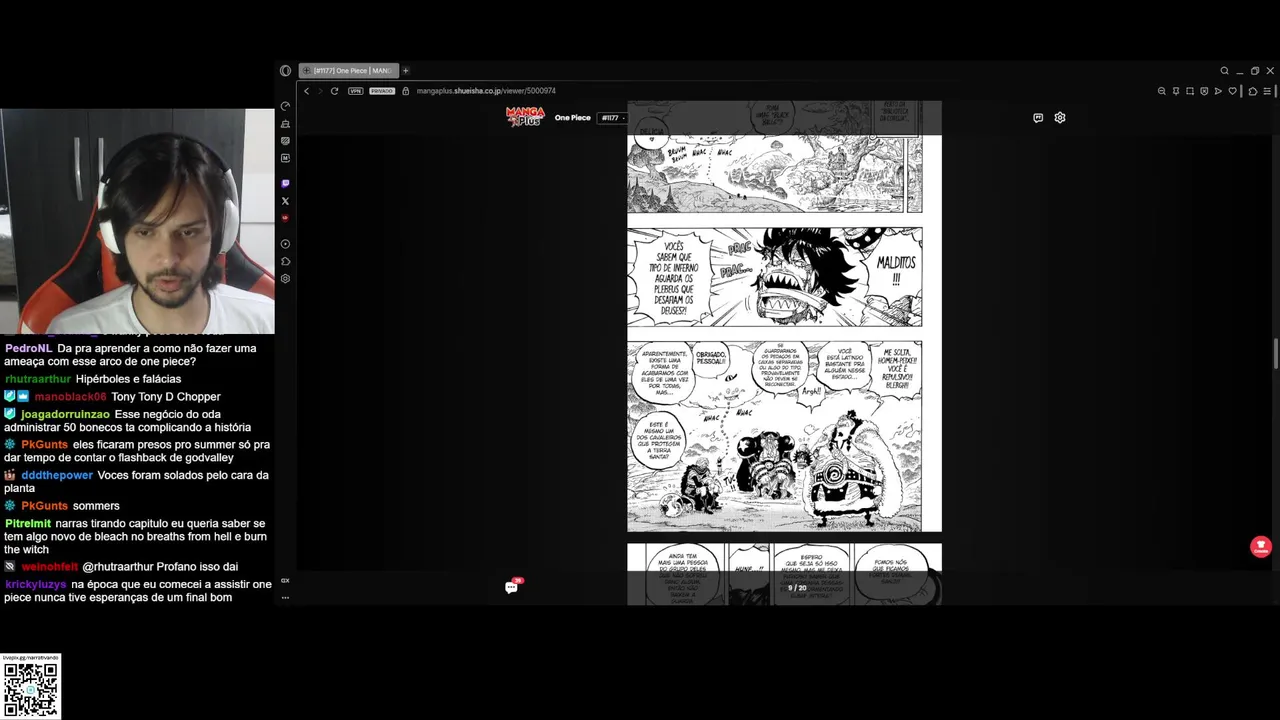Image resolution: width=1280 pixels, height=720 pixels.
Task: Click the zoom-out magnifier toolbar icon
Action: point(1162,91)
